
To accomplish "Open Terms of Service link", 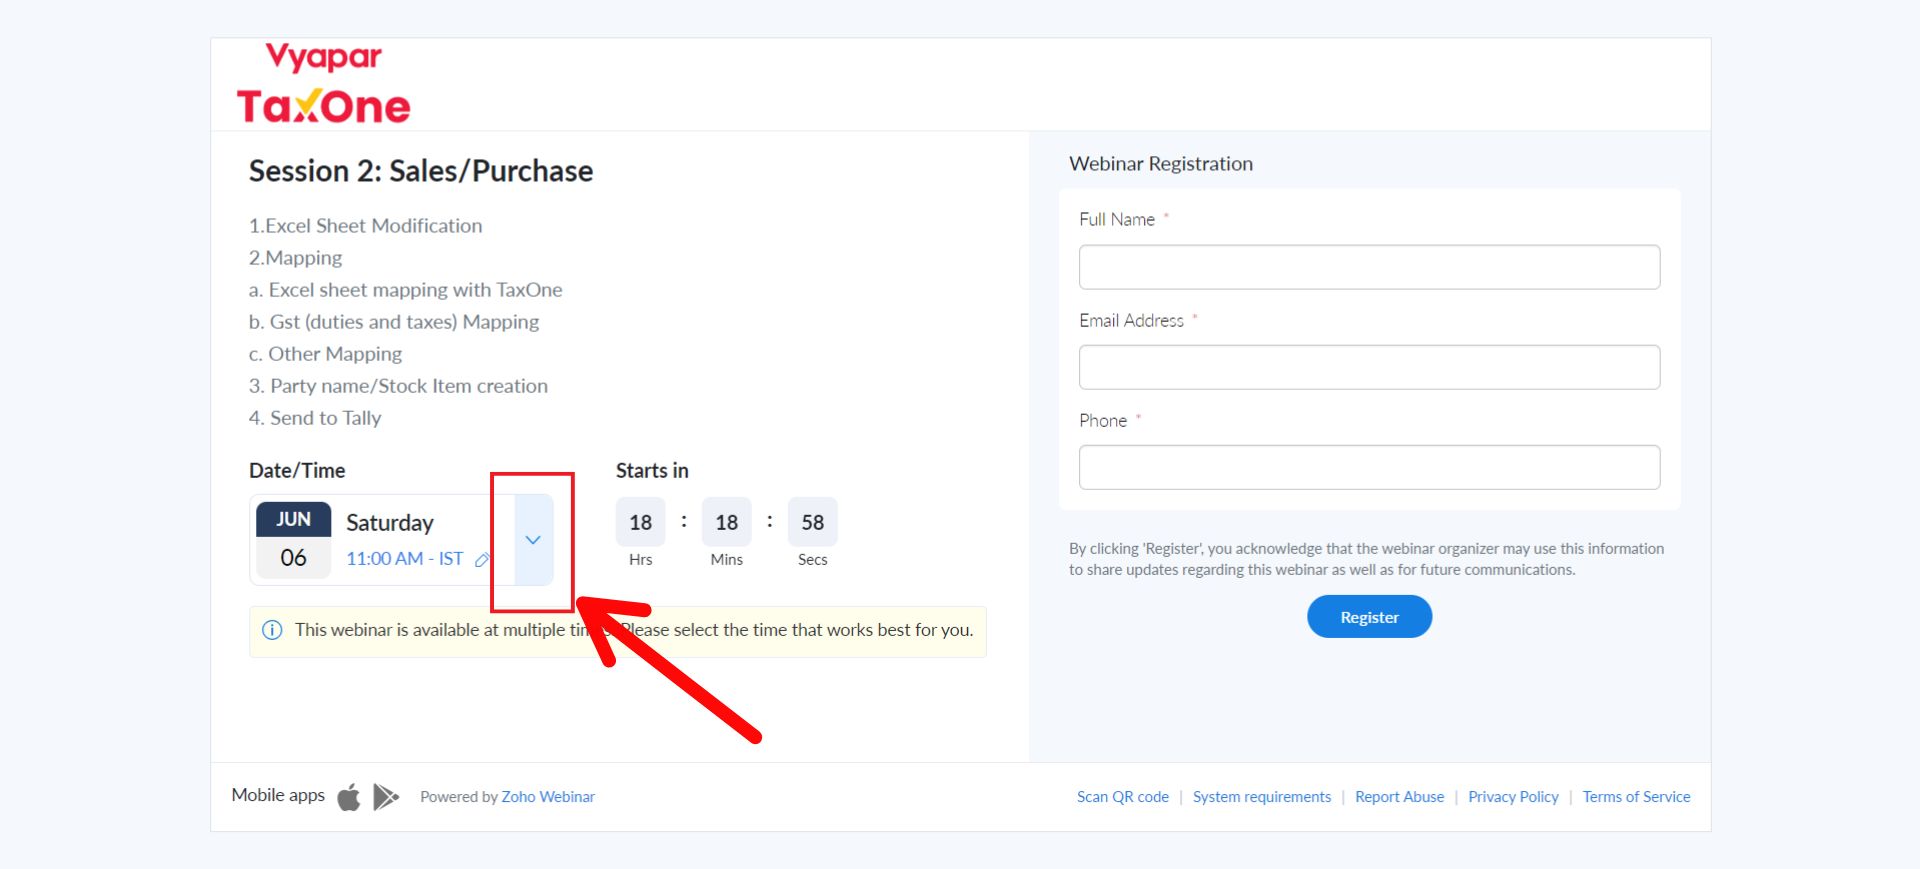I will click(x=1636, y=797).
